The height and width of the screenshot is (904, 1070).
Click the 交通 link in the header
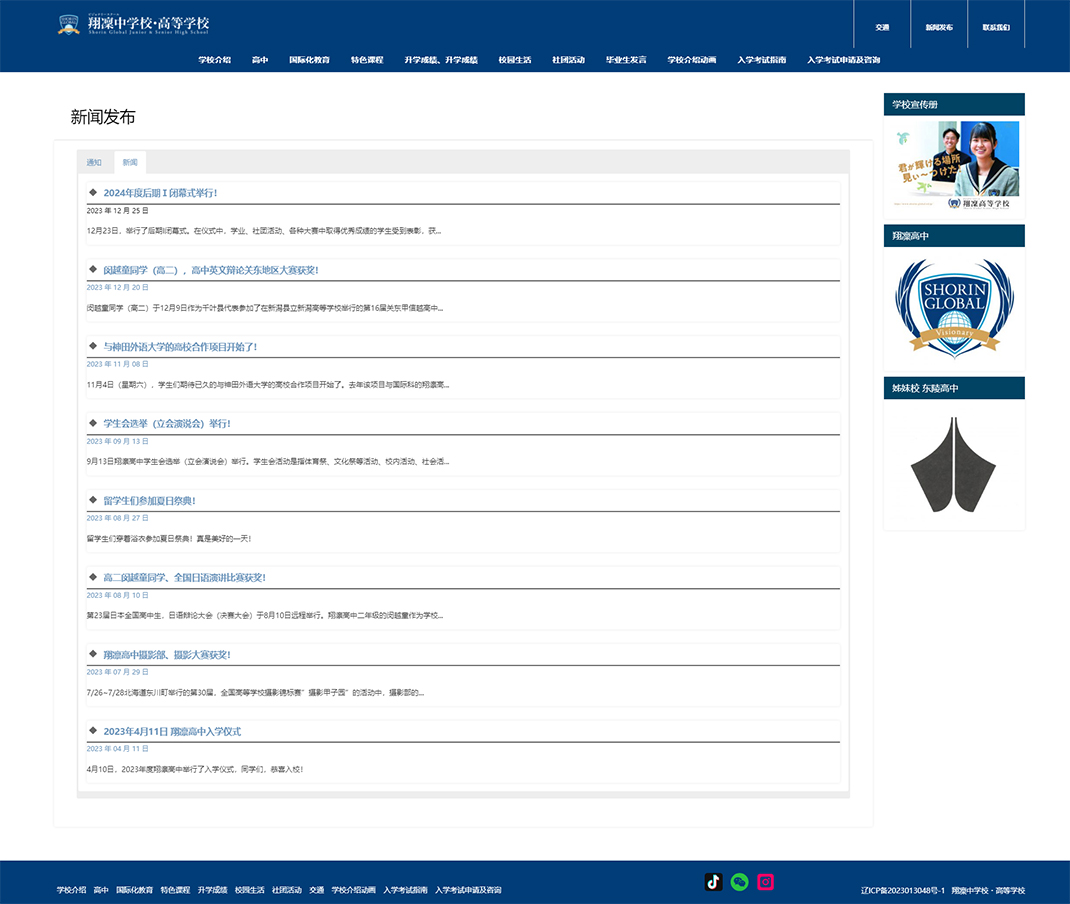pos(882,27)
